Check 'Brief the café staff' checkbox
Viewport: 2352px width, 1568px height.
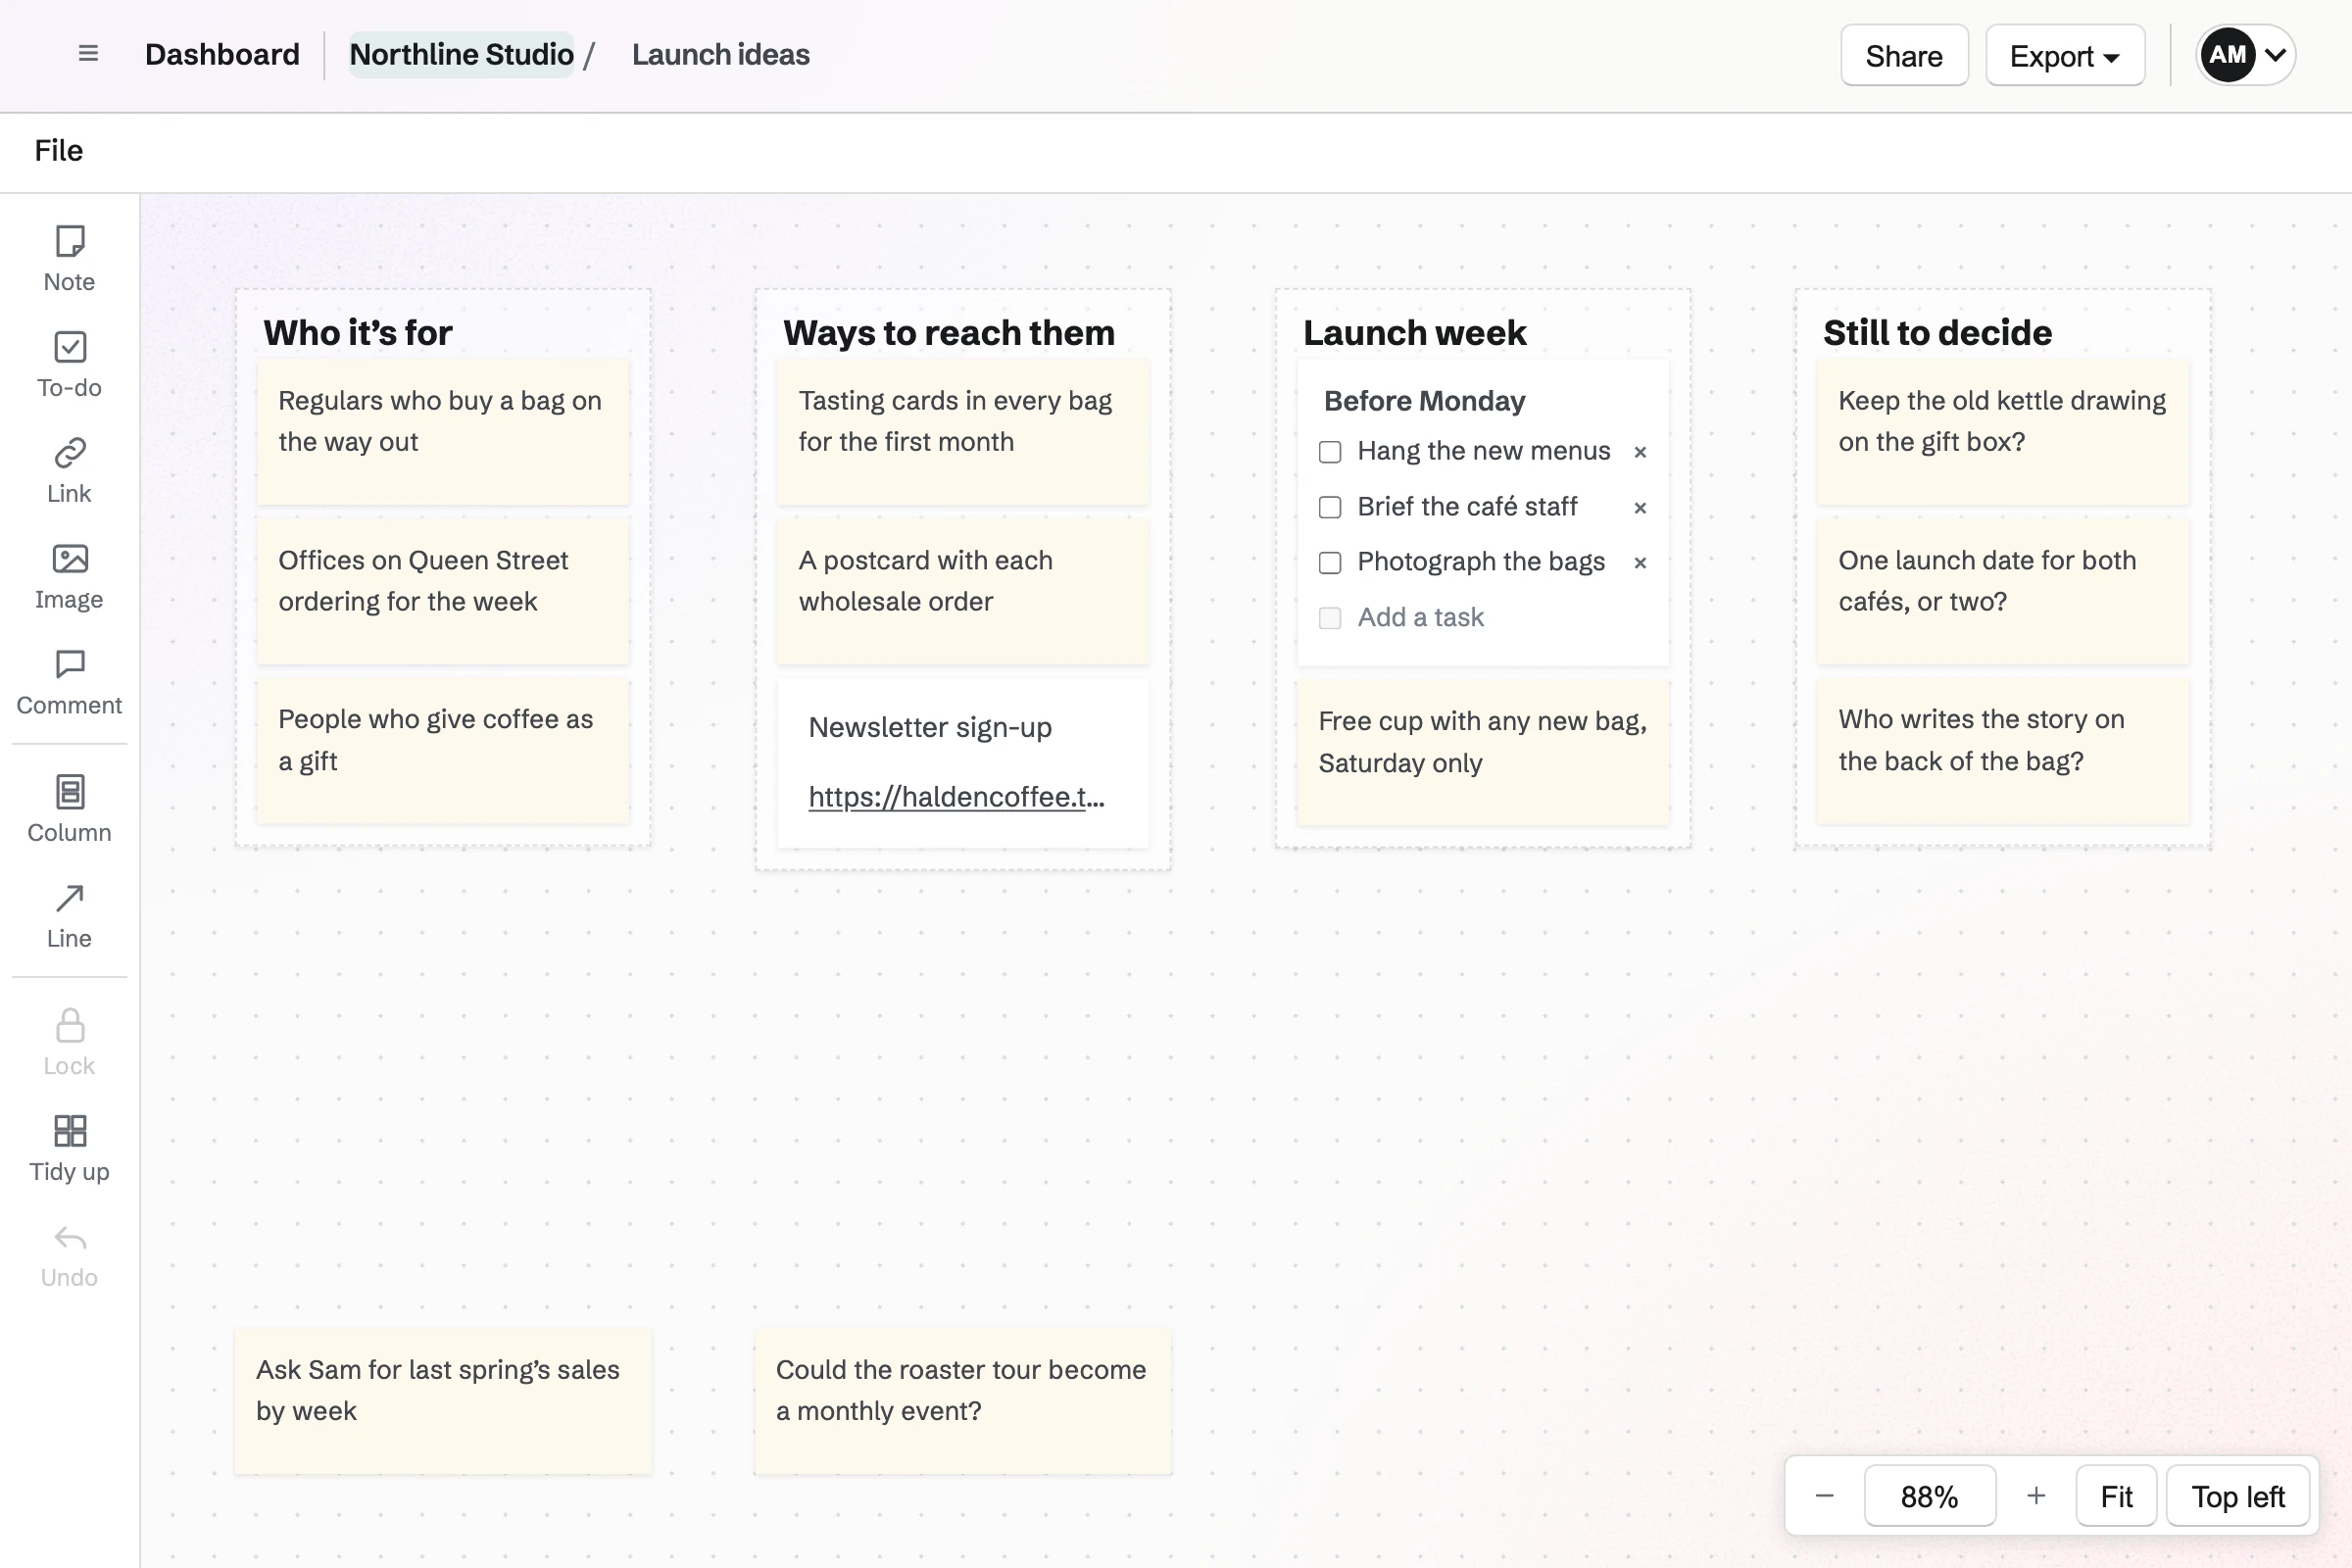pos(1330,508)
